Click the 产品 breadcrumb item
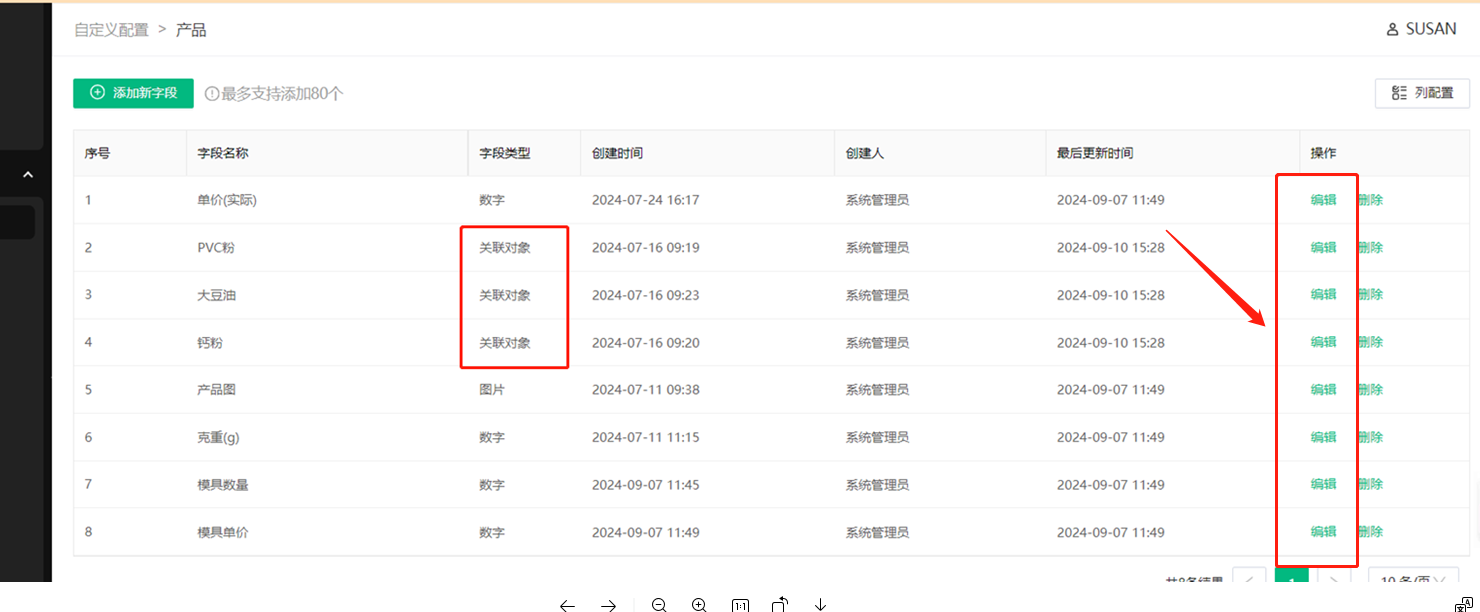Viewport: 1480px width, 612px height. pos(191,30)
